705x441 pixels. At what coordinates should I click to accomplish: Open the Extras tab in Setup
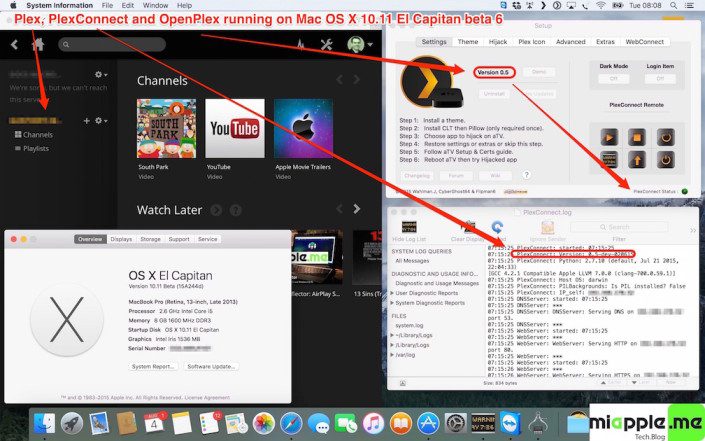click(x=605, y=42)
